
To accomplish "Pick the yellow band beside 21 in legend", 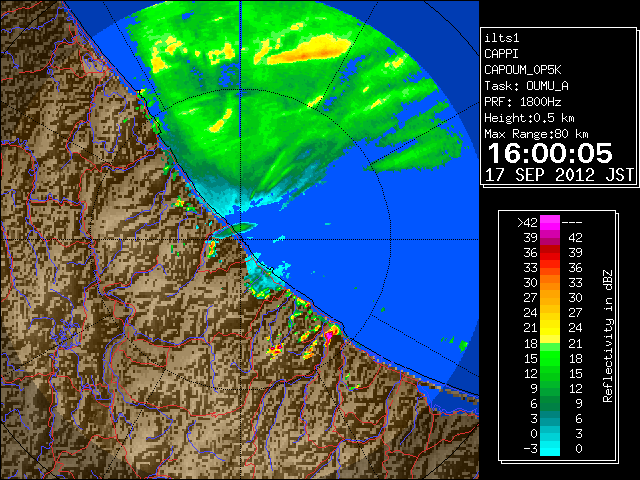I will click(550, 328).
